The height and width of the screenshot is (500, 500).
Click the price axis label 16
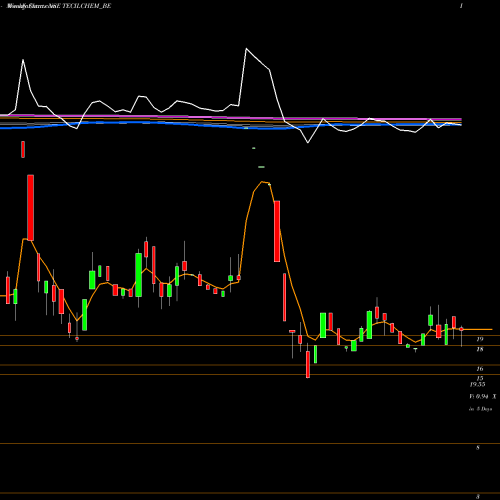click(480, 369)
